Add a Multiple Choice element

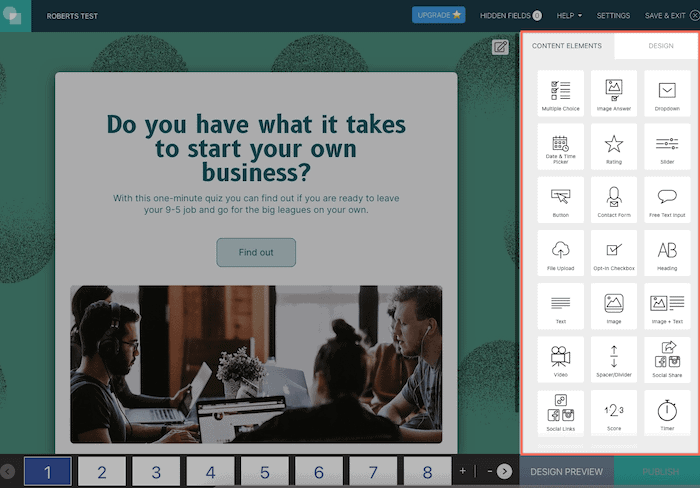(560, 93)
